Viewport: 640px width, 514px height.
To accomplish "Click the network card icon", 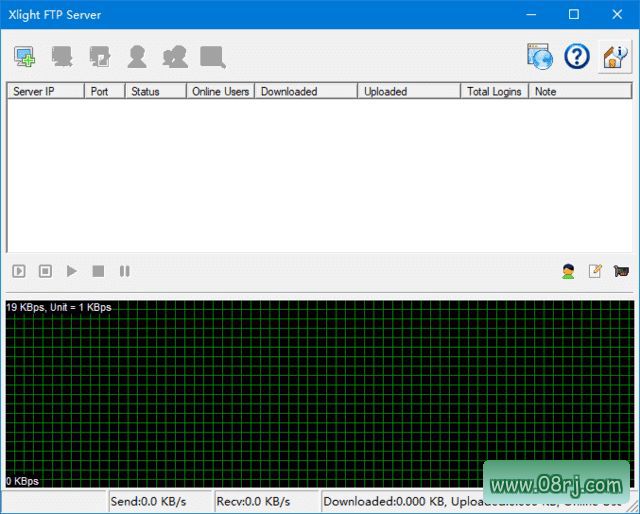I will coord(621,271).
